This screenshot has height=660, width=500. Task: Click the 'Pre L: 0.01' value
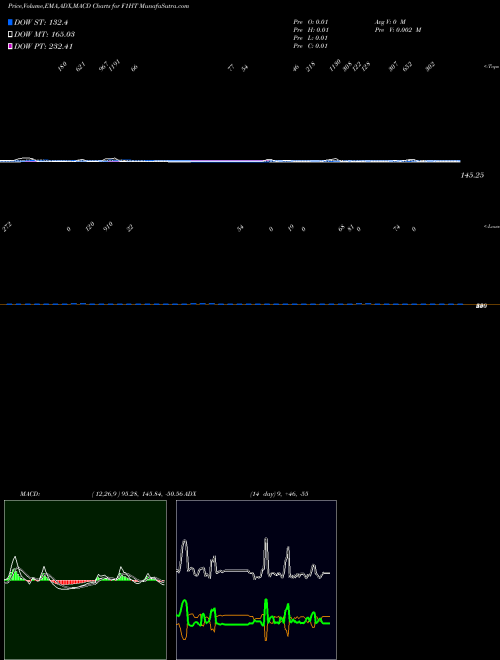point(311,38)
